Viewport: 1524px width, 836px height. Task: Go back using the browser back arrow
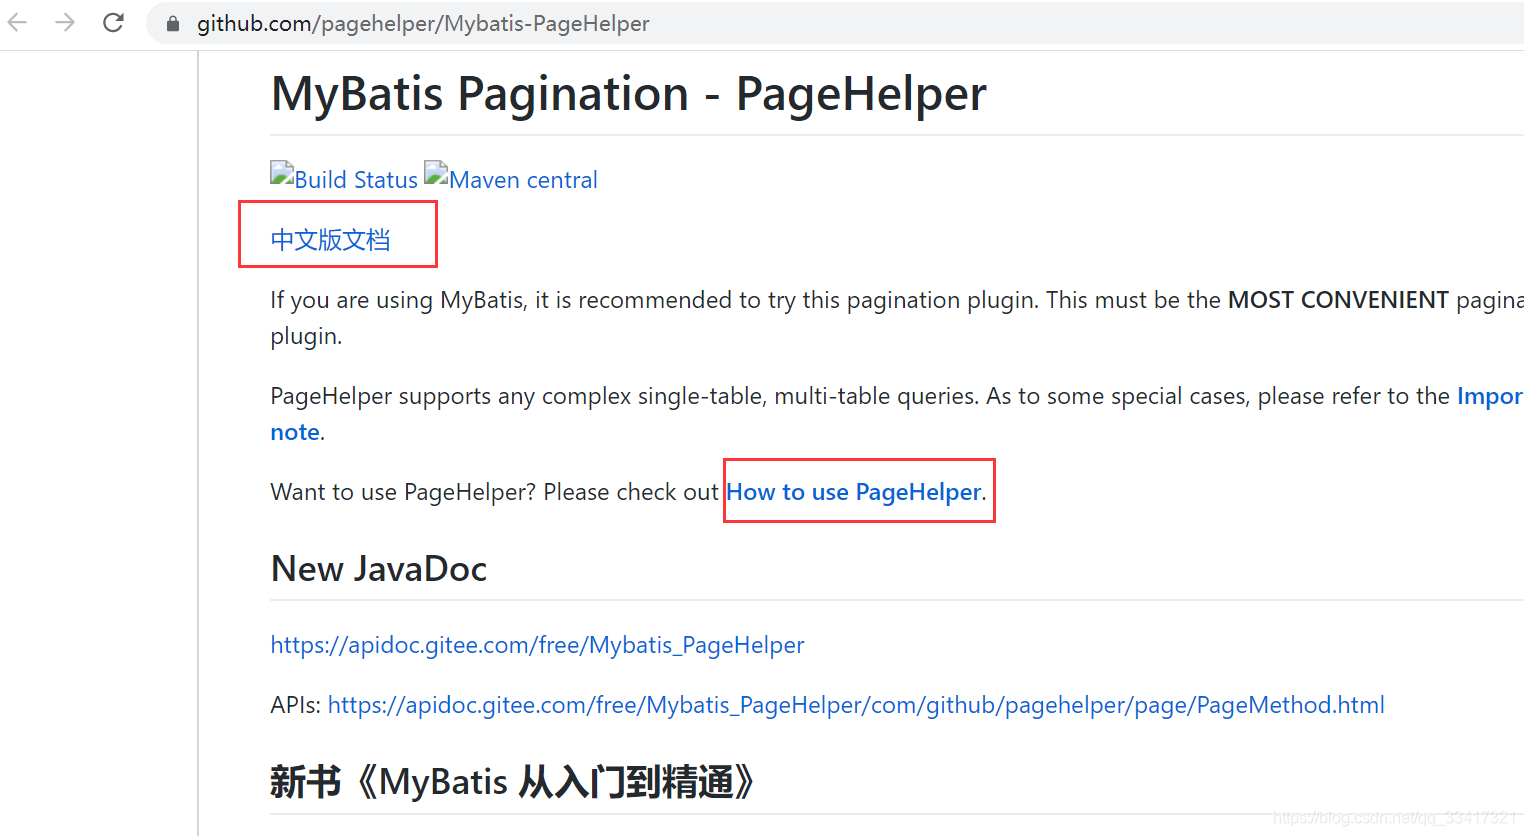coord(18,22)
